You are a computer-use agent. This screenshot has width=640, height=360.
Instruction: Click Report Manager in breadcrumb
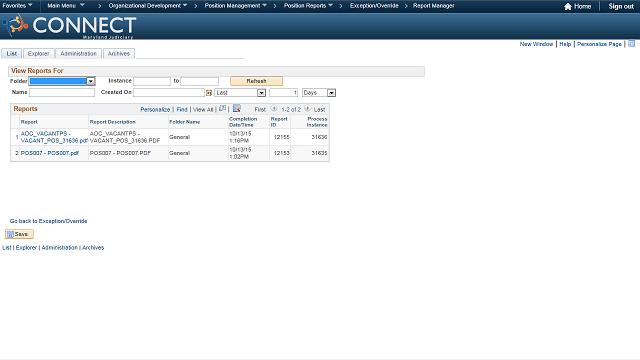433,6
